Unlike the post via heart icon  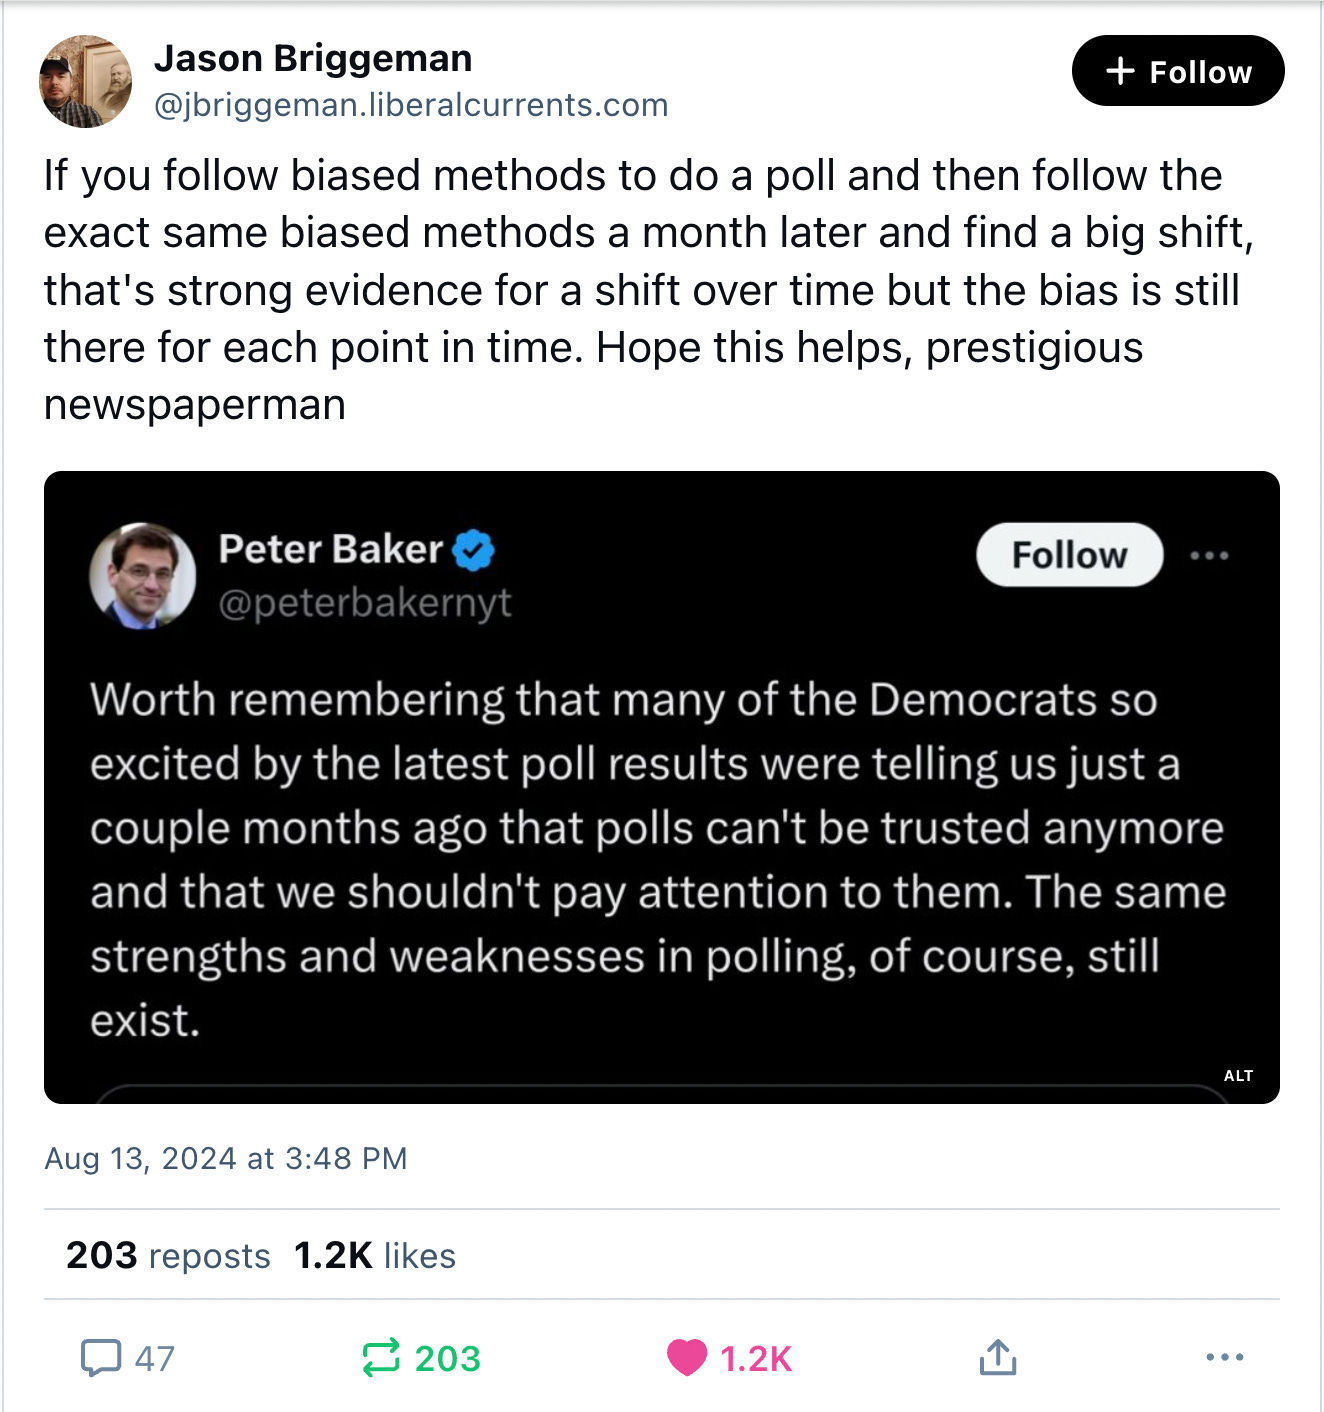point(688,1358)
